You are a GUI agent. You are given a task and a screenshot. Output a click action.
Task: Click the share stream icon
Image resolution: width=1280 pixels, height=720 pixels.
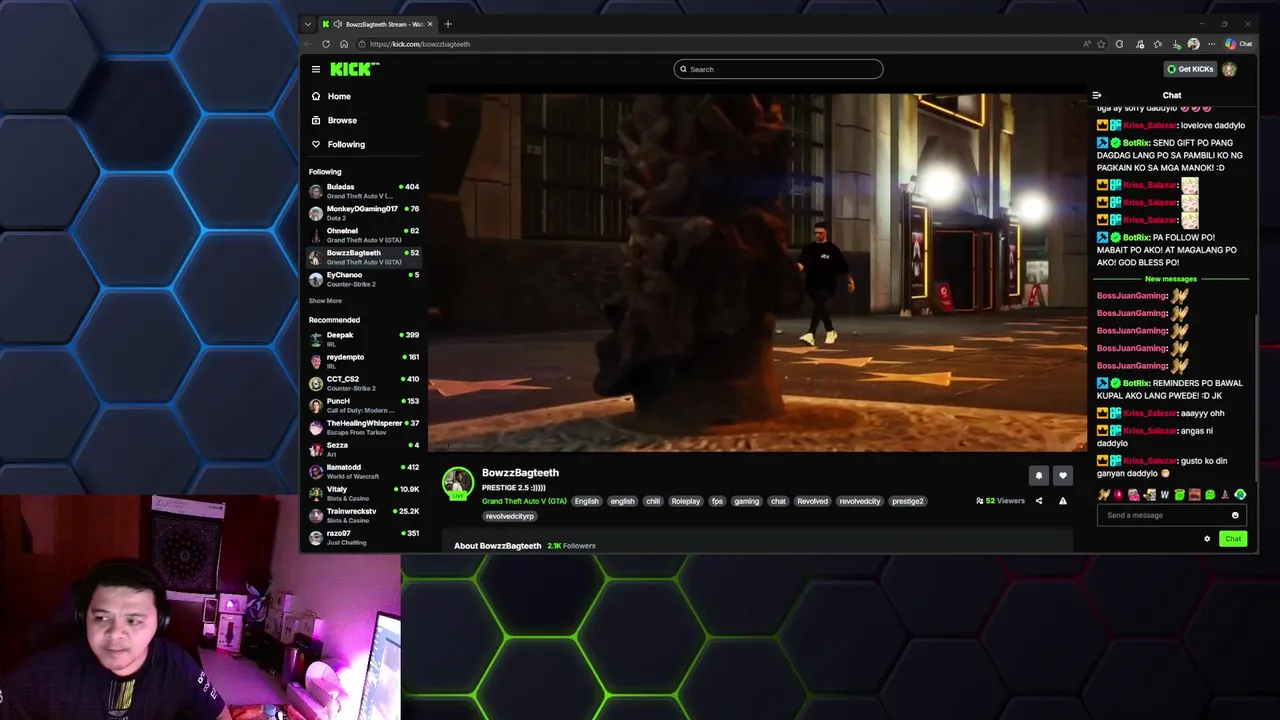(x=1039, y=501)
